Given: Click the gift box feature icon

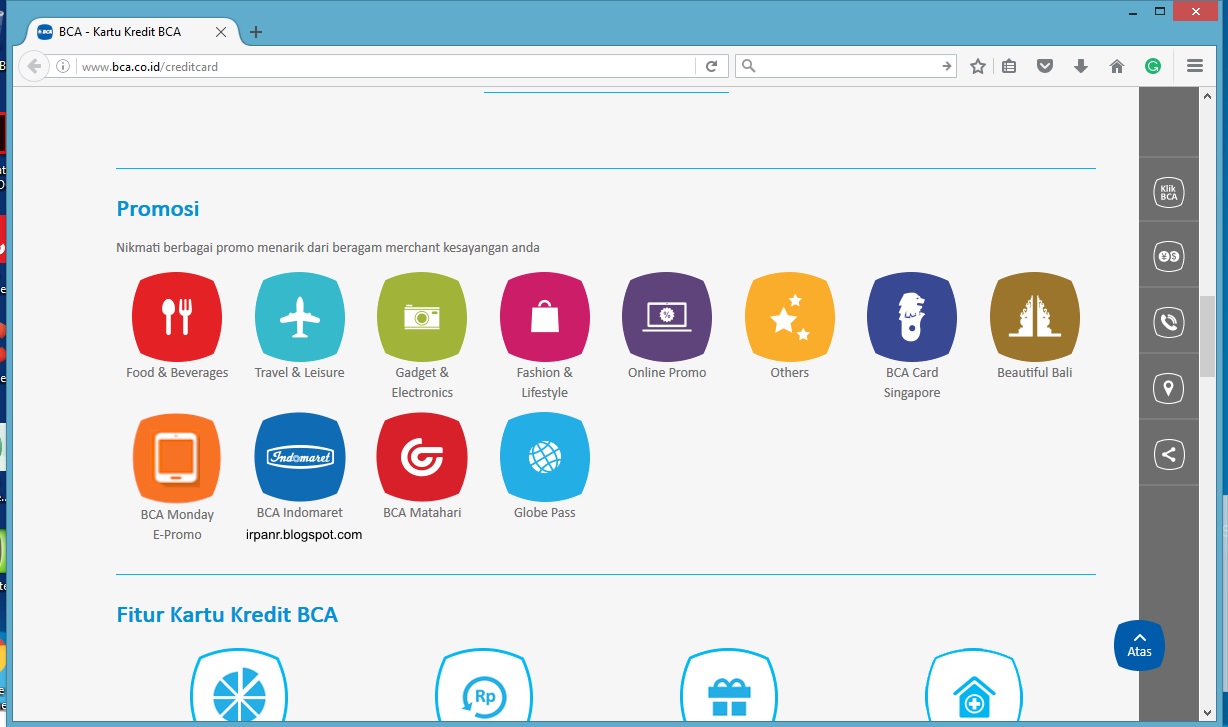Looking at the screenshot, I should point(729,686).
